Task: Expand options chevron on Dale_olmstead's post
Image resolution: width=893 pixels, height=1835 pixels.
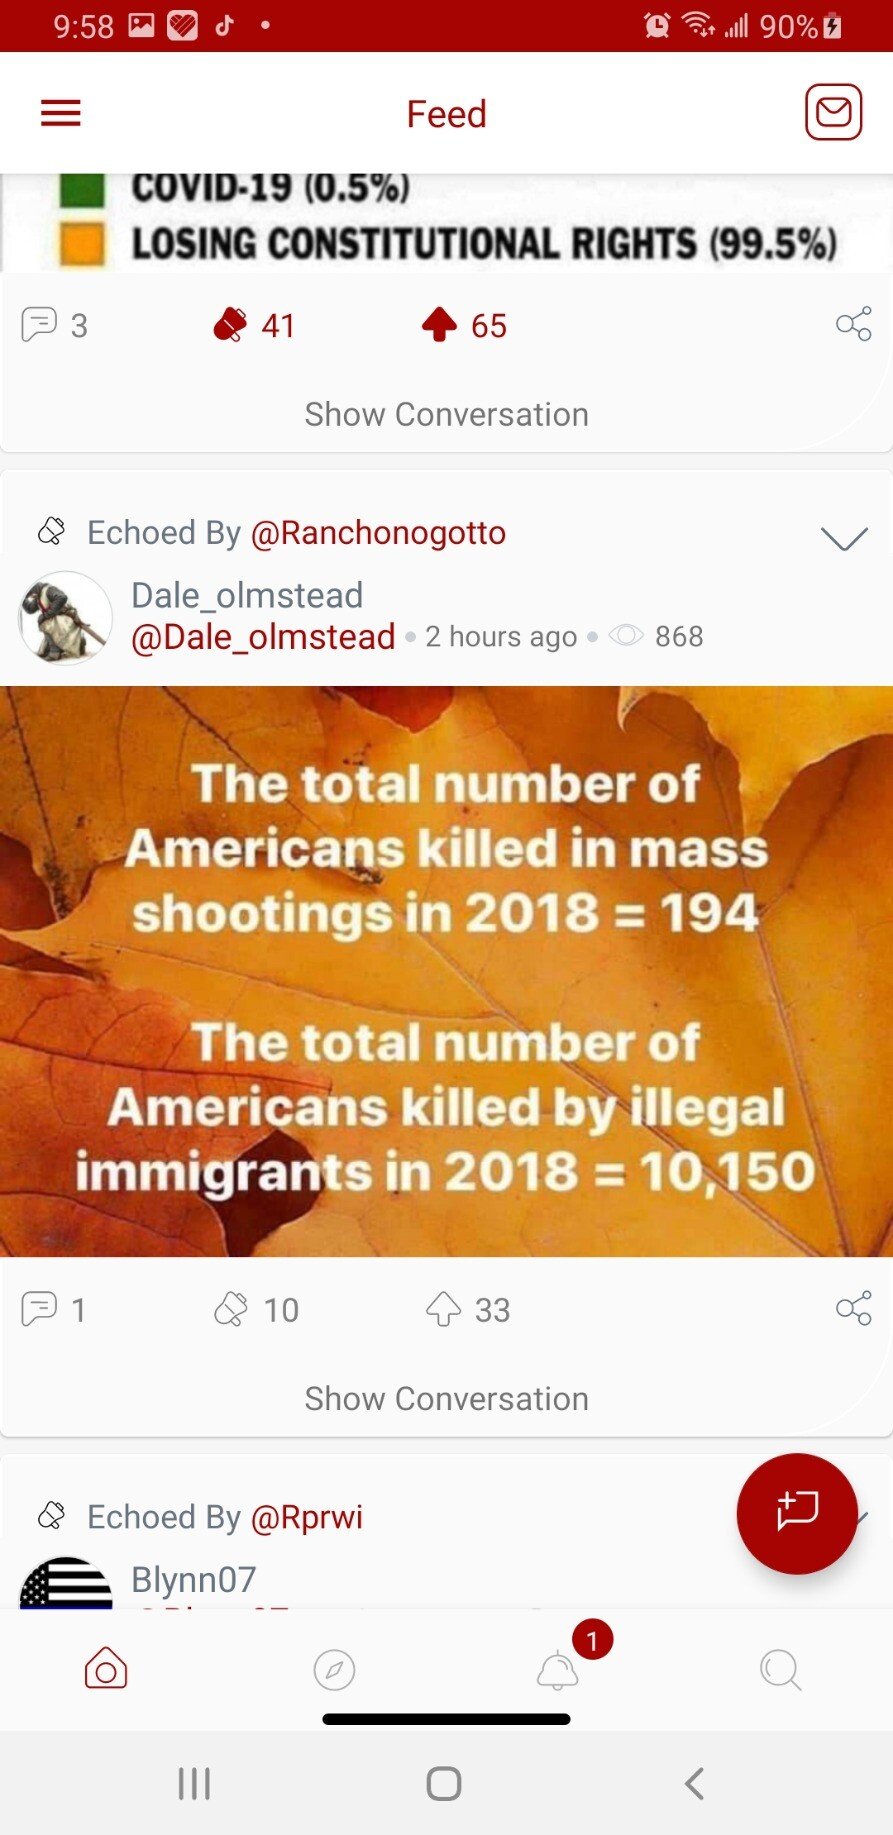Action: point(843,539)
